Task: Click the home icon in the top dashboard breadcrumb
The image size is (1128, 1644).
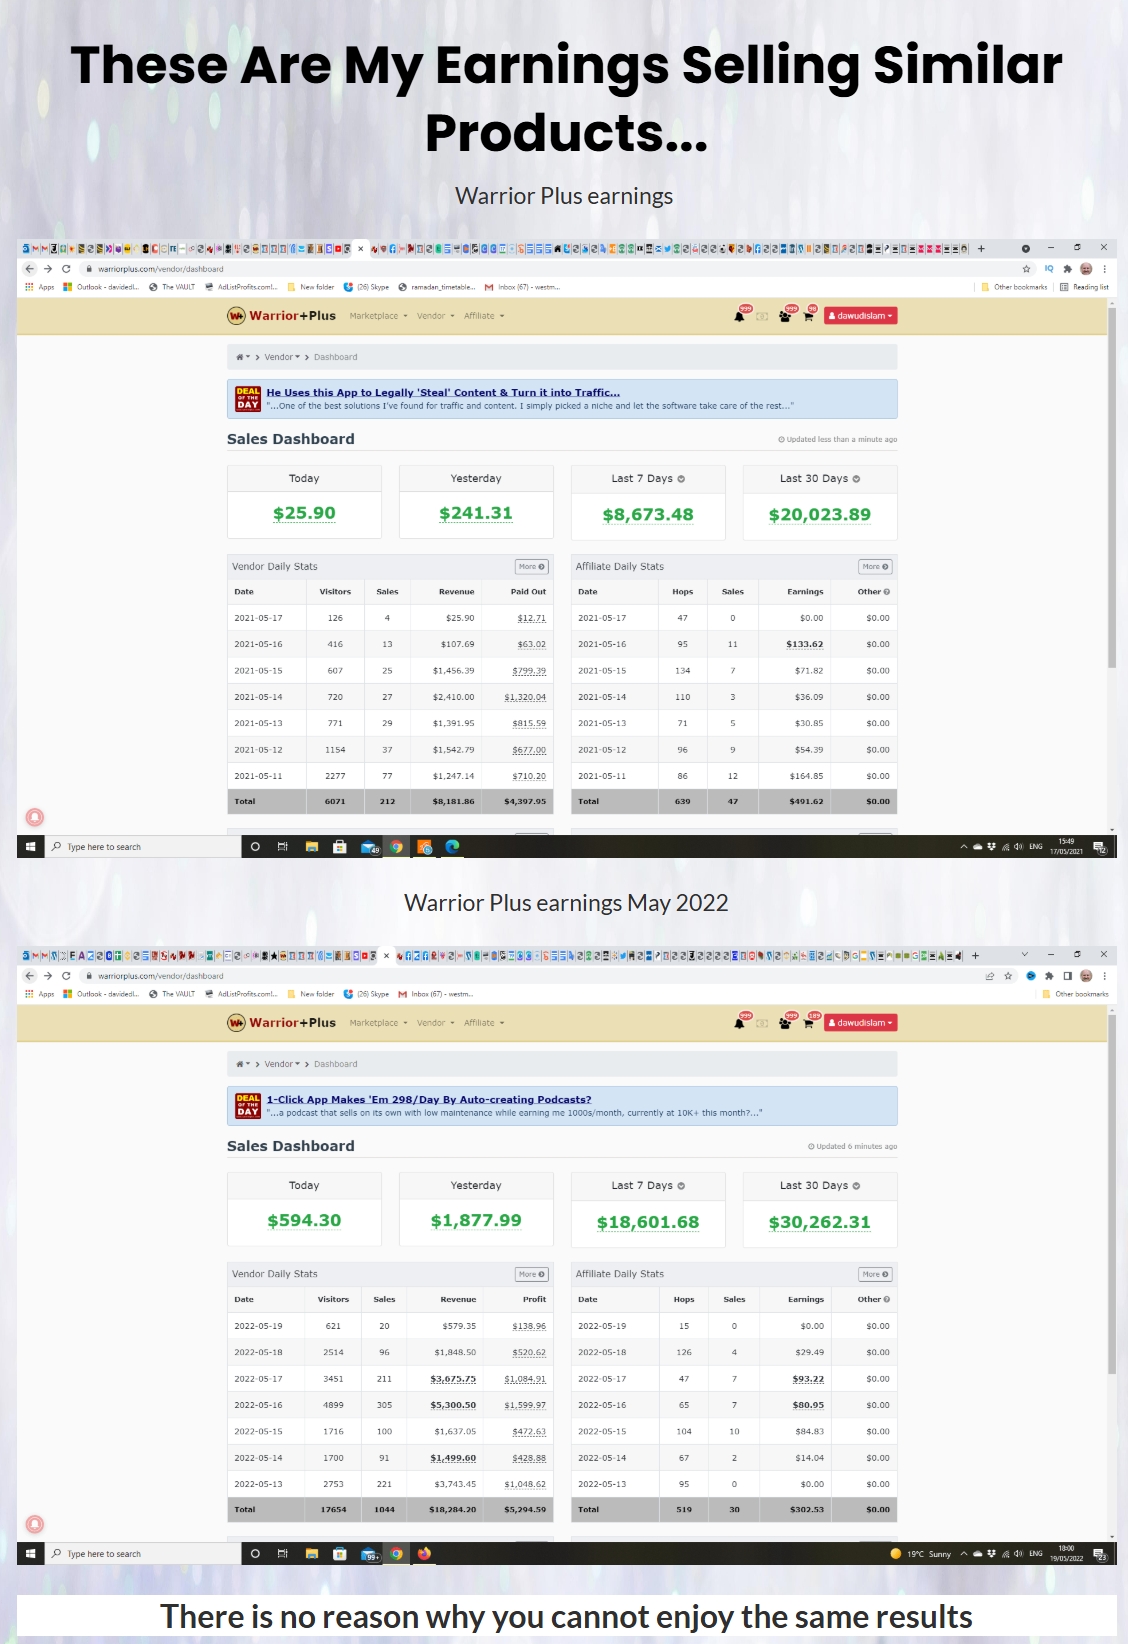Action: pyautogui.click(x=240, y=357)
